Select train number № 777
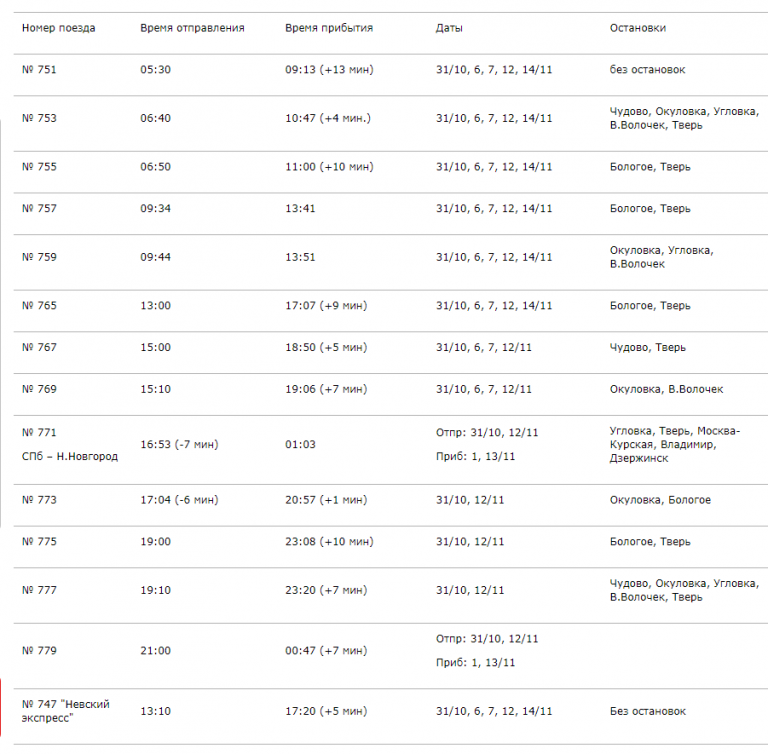768x754 pixels. (x=39, y=591)
